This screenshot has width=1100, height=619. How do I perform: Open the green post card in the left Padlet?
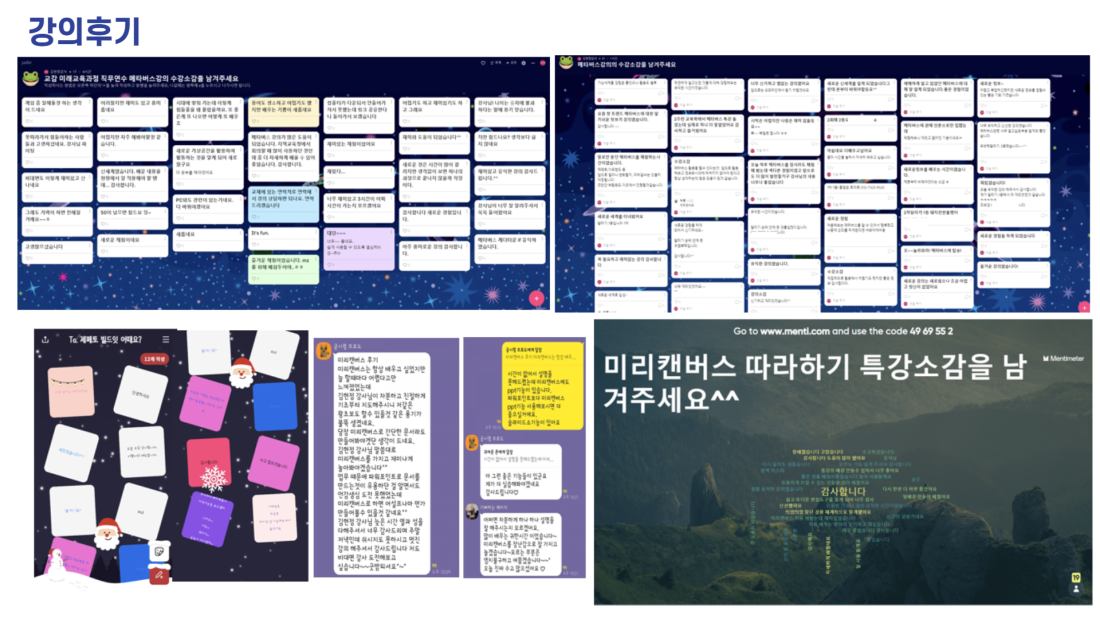coord(283,269)
